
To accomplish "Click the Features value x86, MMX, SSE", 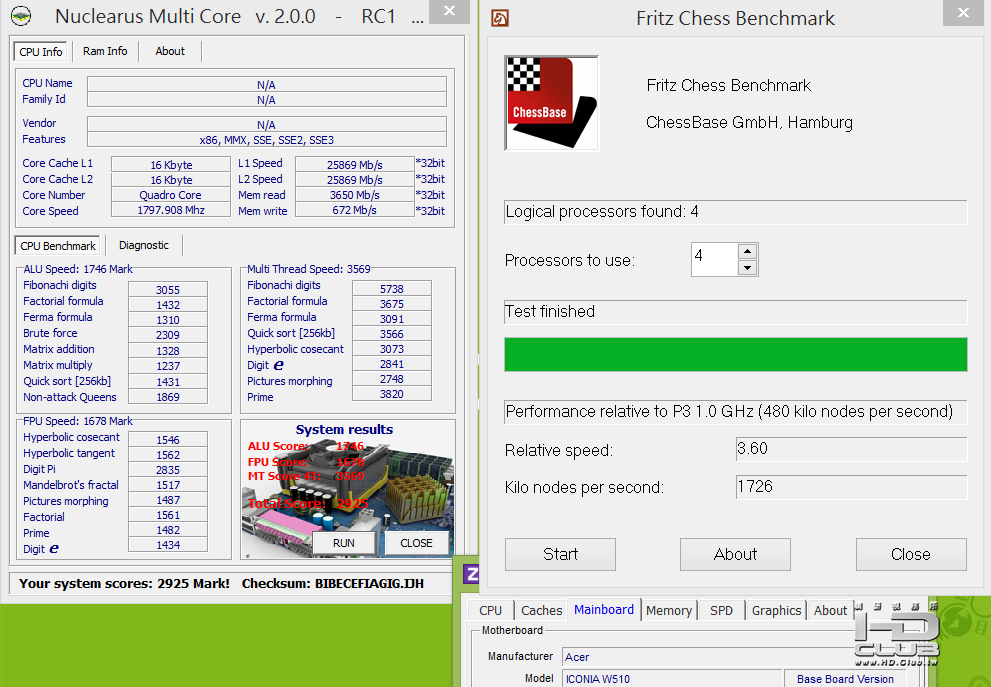I will [267, 140].
